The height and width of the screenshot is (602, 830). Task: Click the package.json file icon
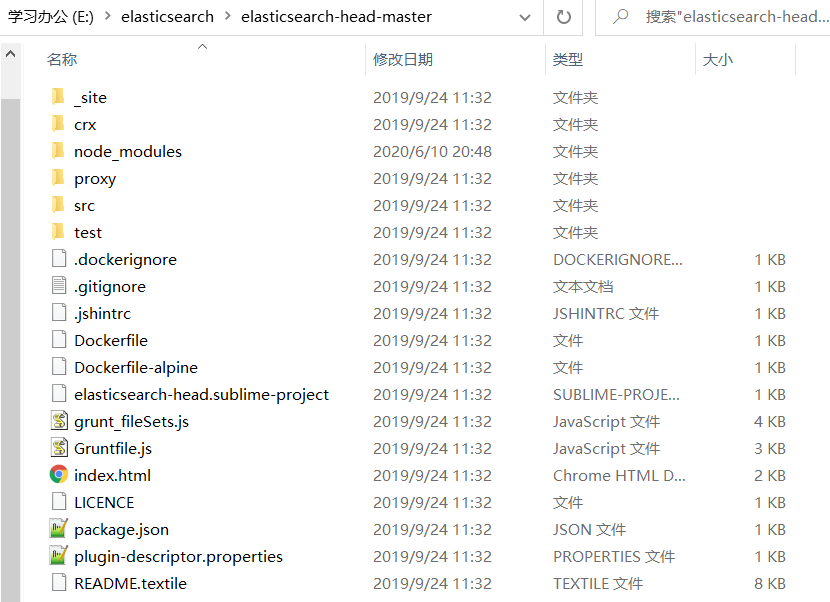coord(59,529)
